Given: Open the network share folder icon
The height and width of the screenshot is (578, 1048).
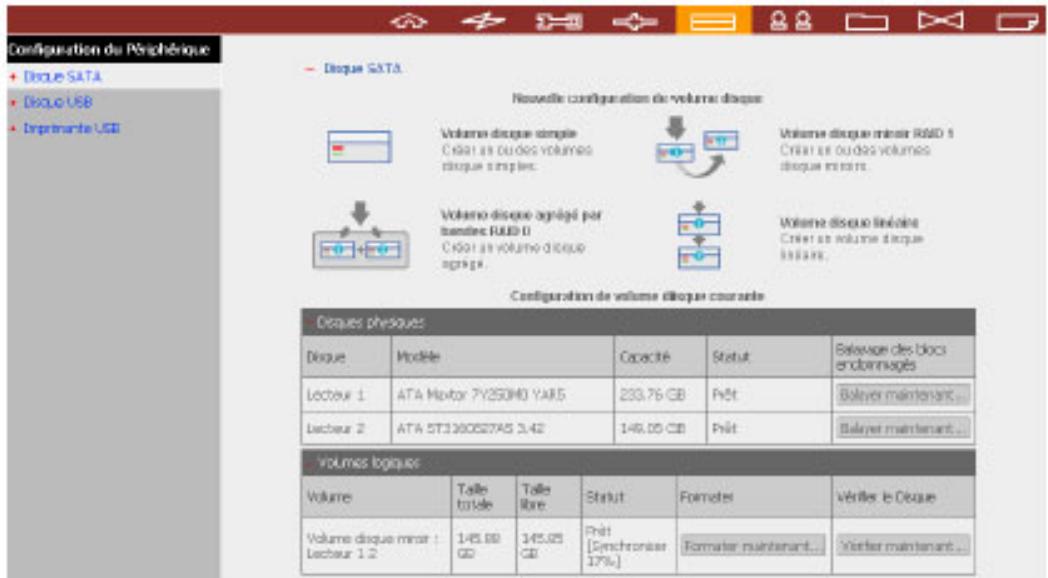Looking at the screenshot, I should pos(866,21).
